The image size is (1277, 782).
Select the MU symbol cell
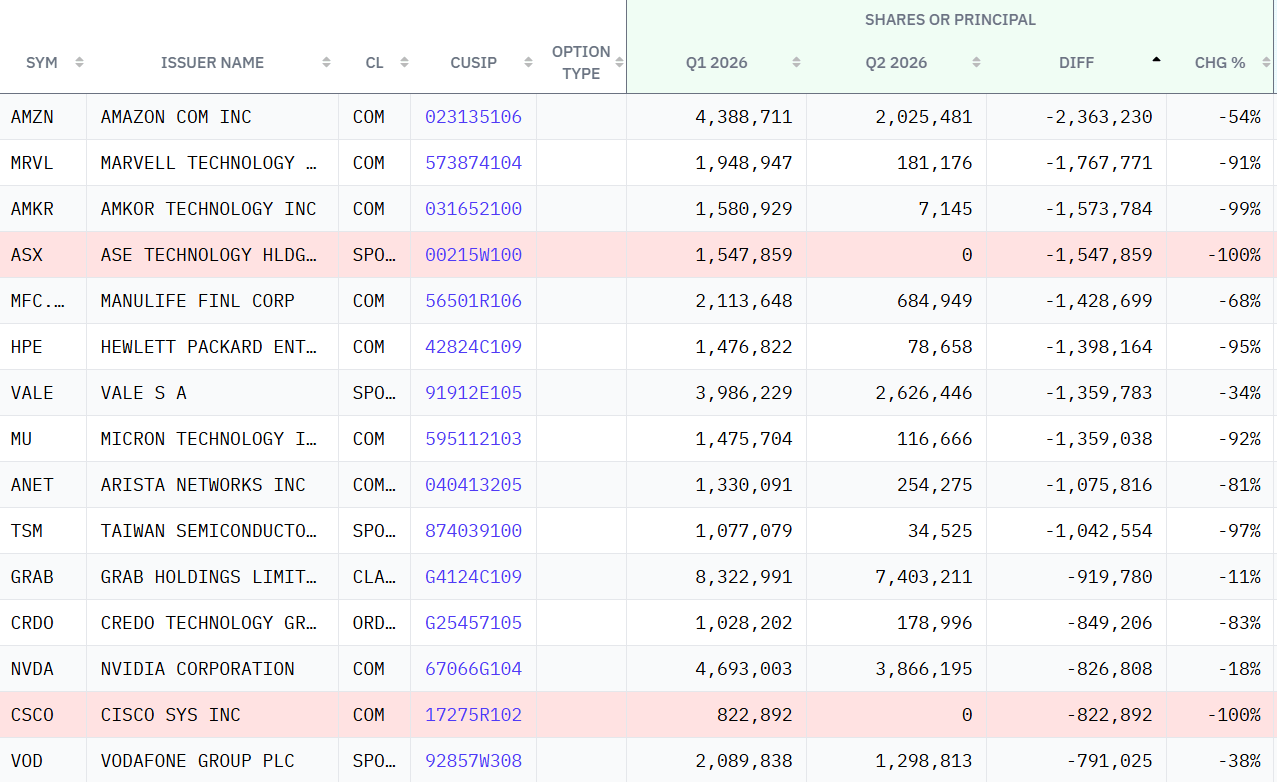point(43,439)
